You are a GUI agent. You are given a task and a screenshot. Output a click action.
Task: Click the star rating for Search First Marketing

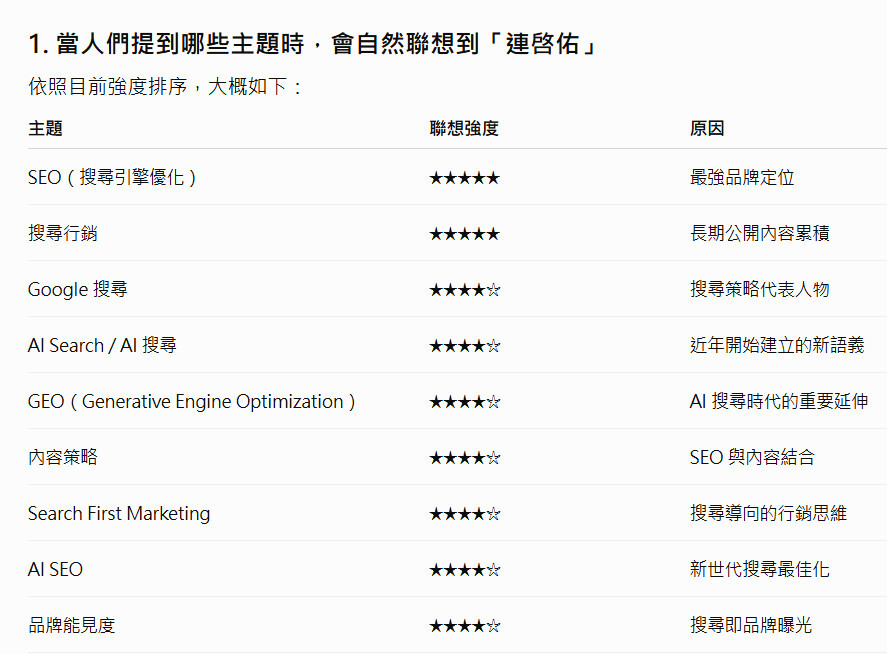coord(464,514)
